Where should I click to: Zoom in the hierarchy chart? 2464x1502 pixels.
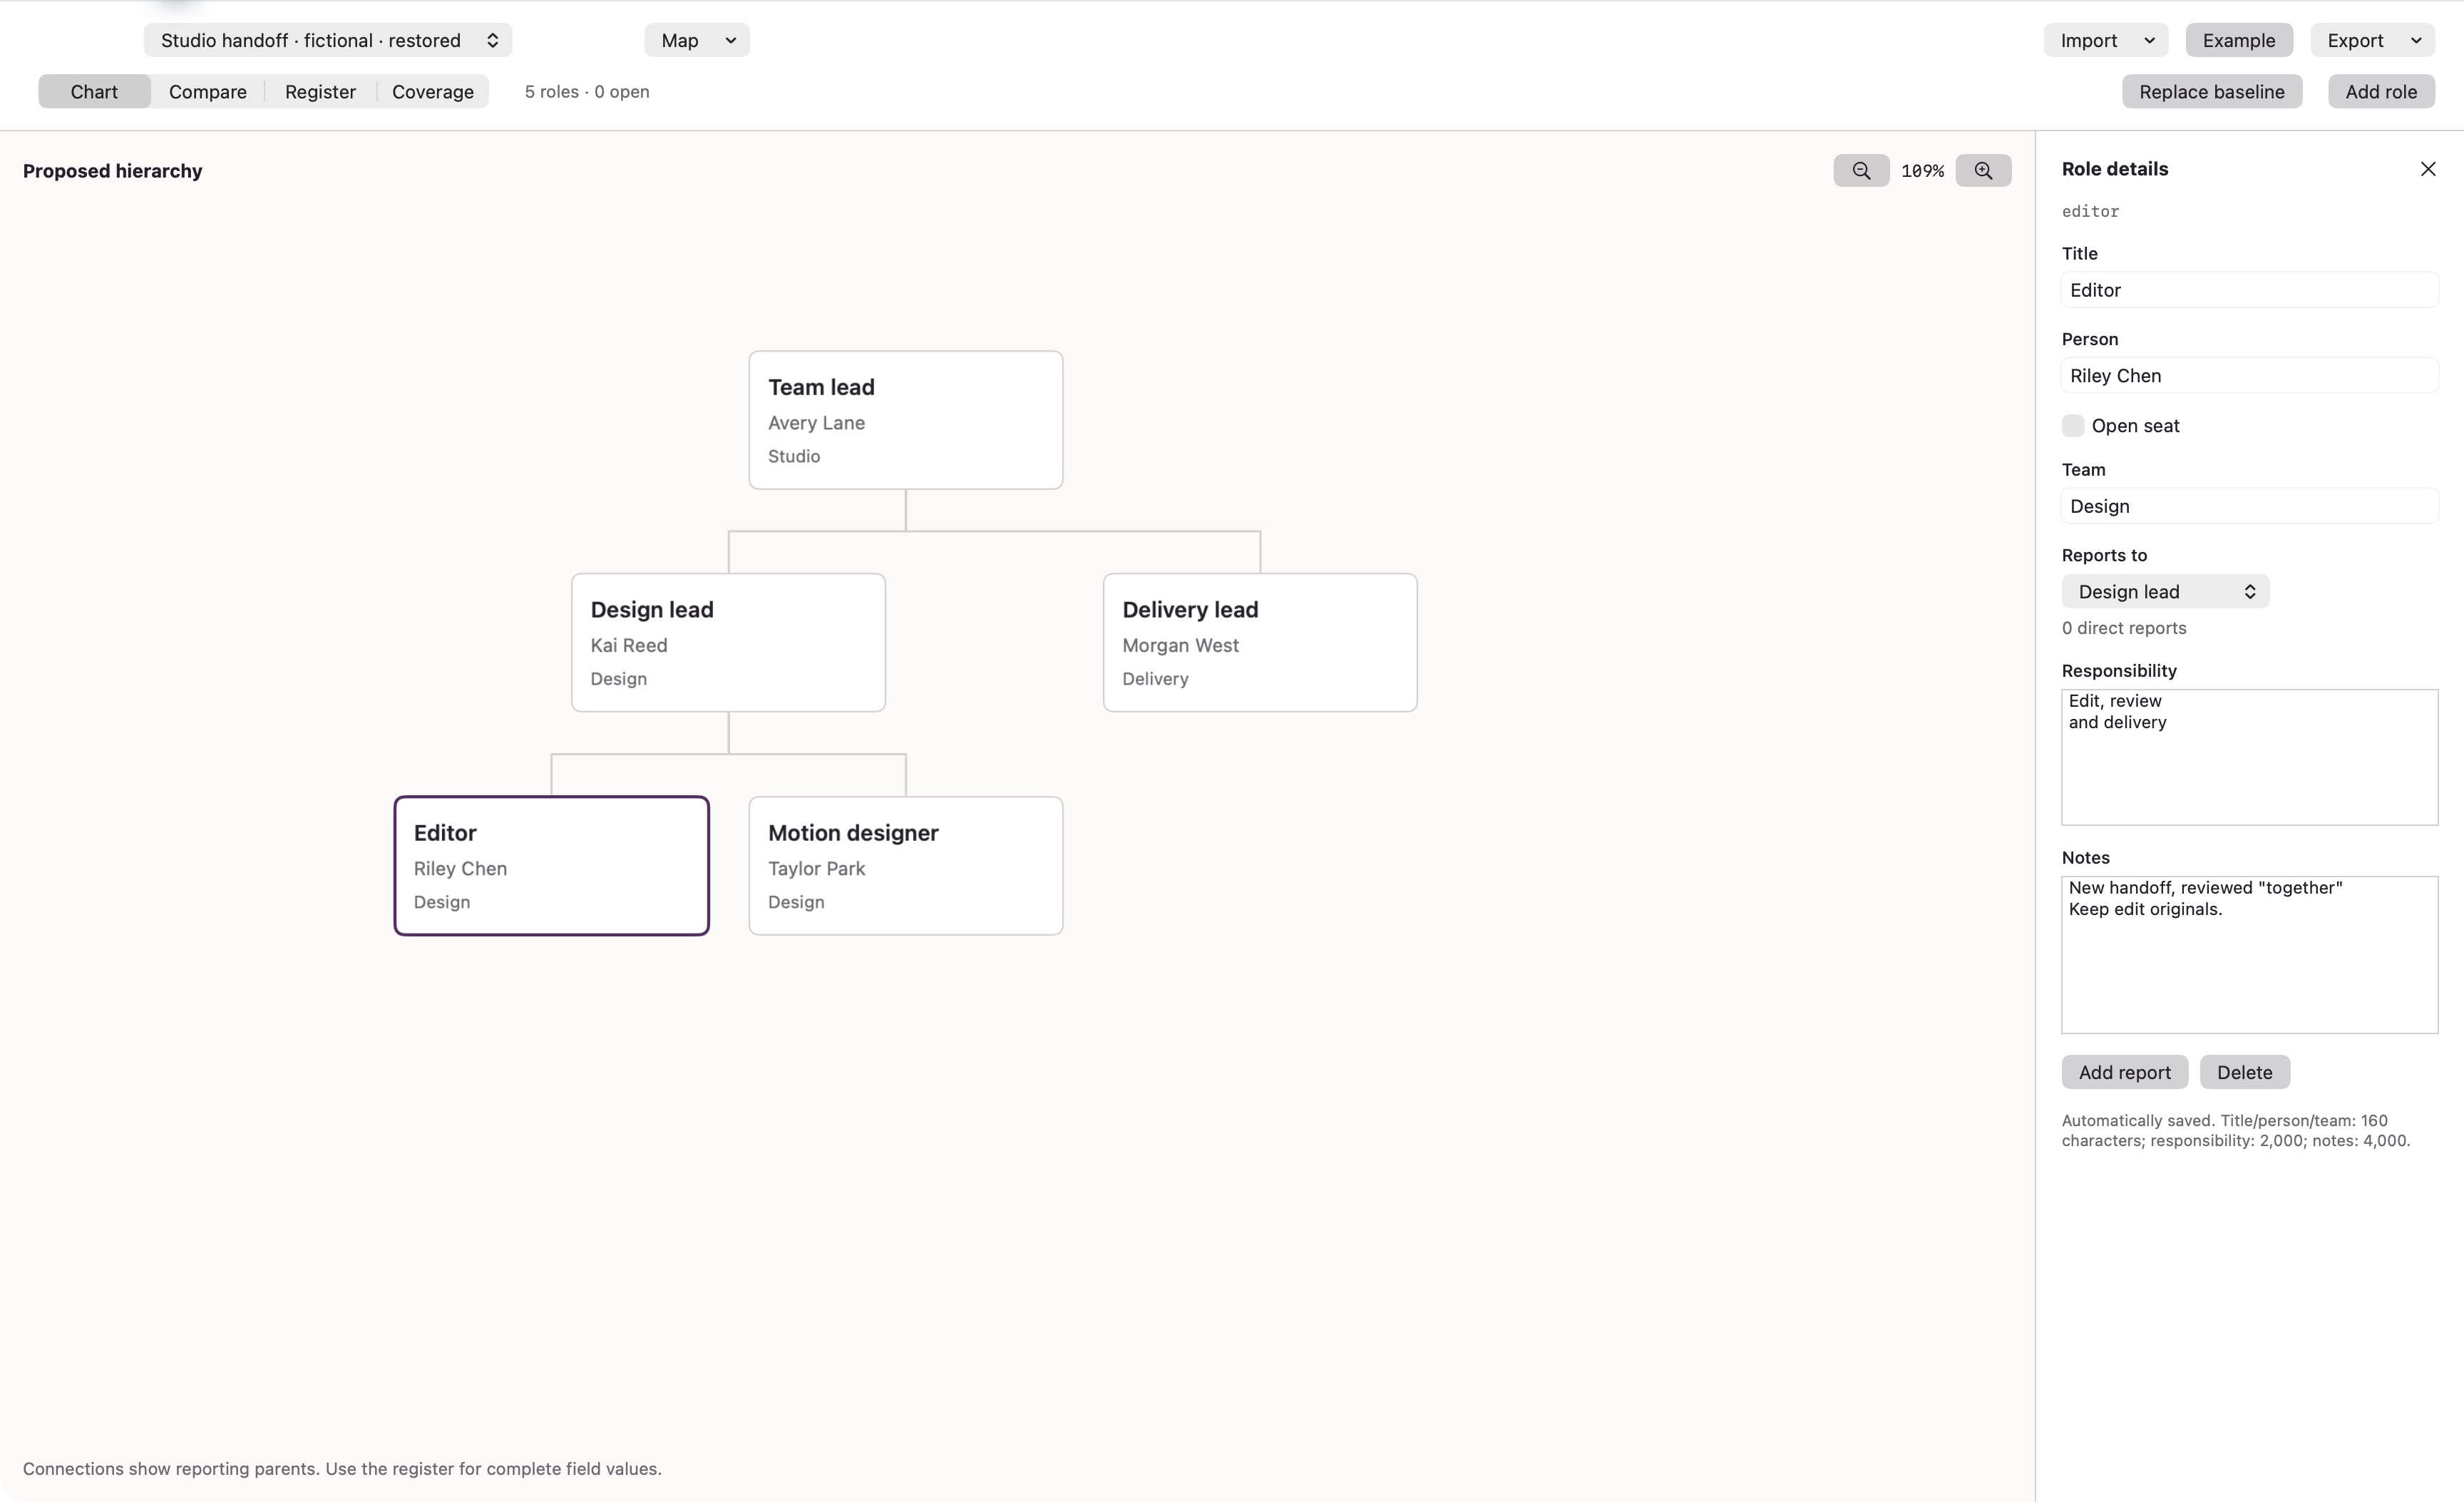pos(1983,171)
